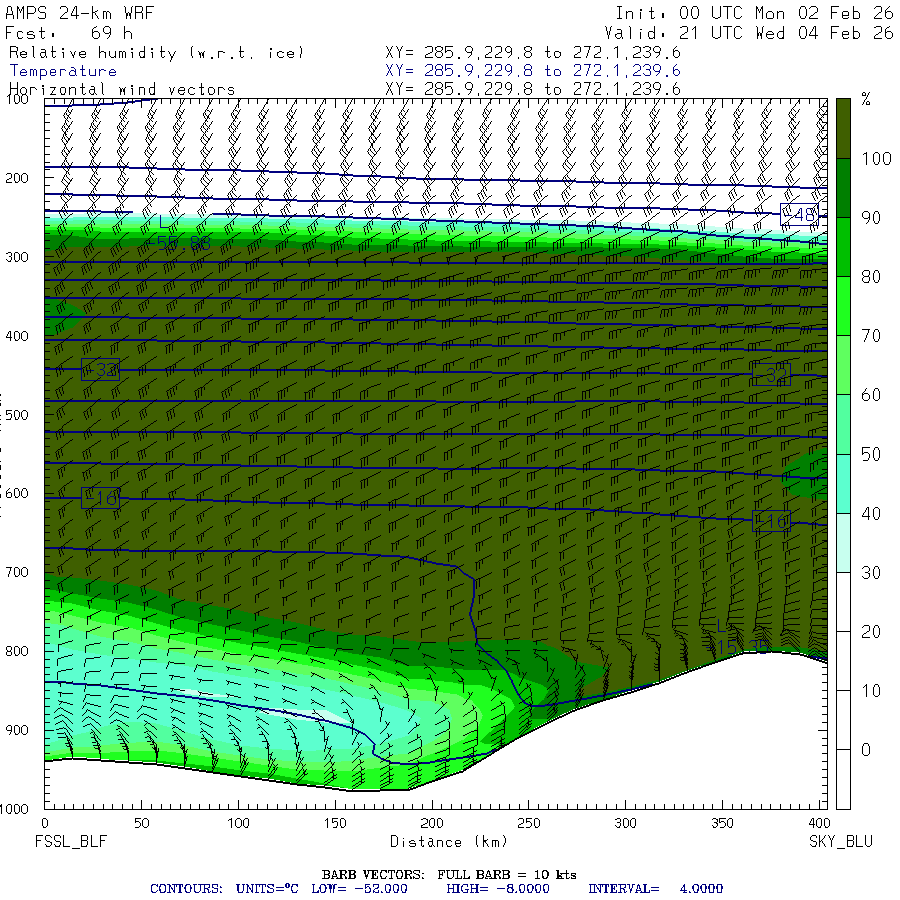Viewport: 900px width, 900px height.
Task: Click the boxed -32 contour label near SKY_BLU side
Action: [x=771, y=375]
